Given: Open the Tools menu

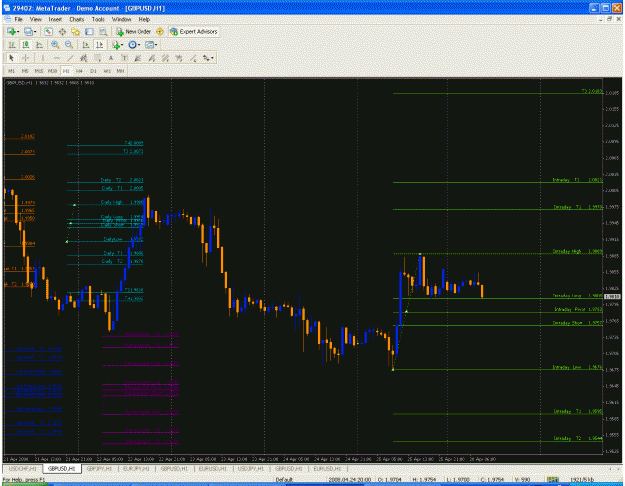Looking at the screenshot, I should [98, 19].
